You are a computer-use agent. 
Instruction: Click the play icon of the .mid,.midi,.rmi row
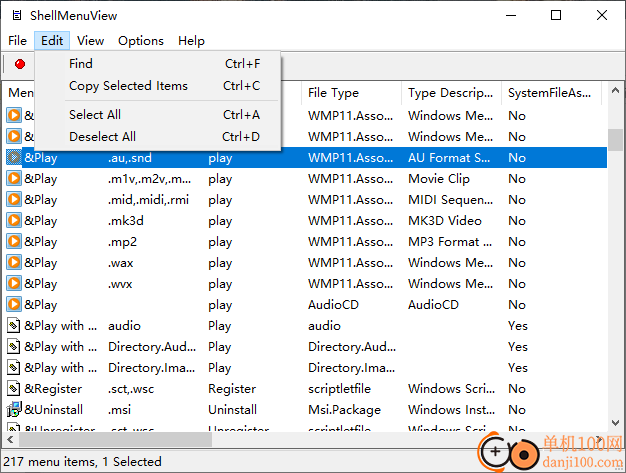click(x=14, y=200)
